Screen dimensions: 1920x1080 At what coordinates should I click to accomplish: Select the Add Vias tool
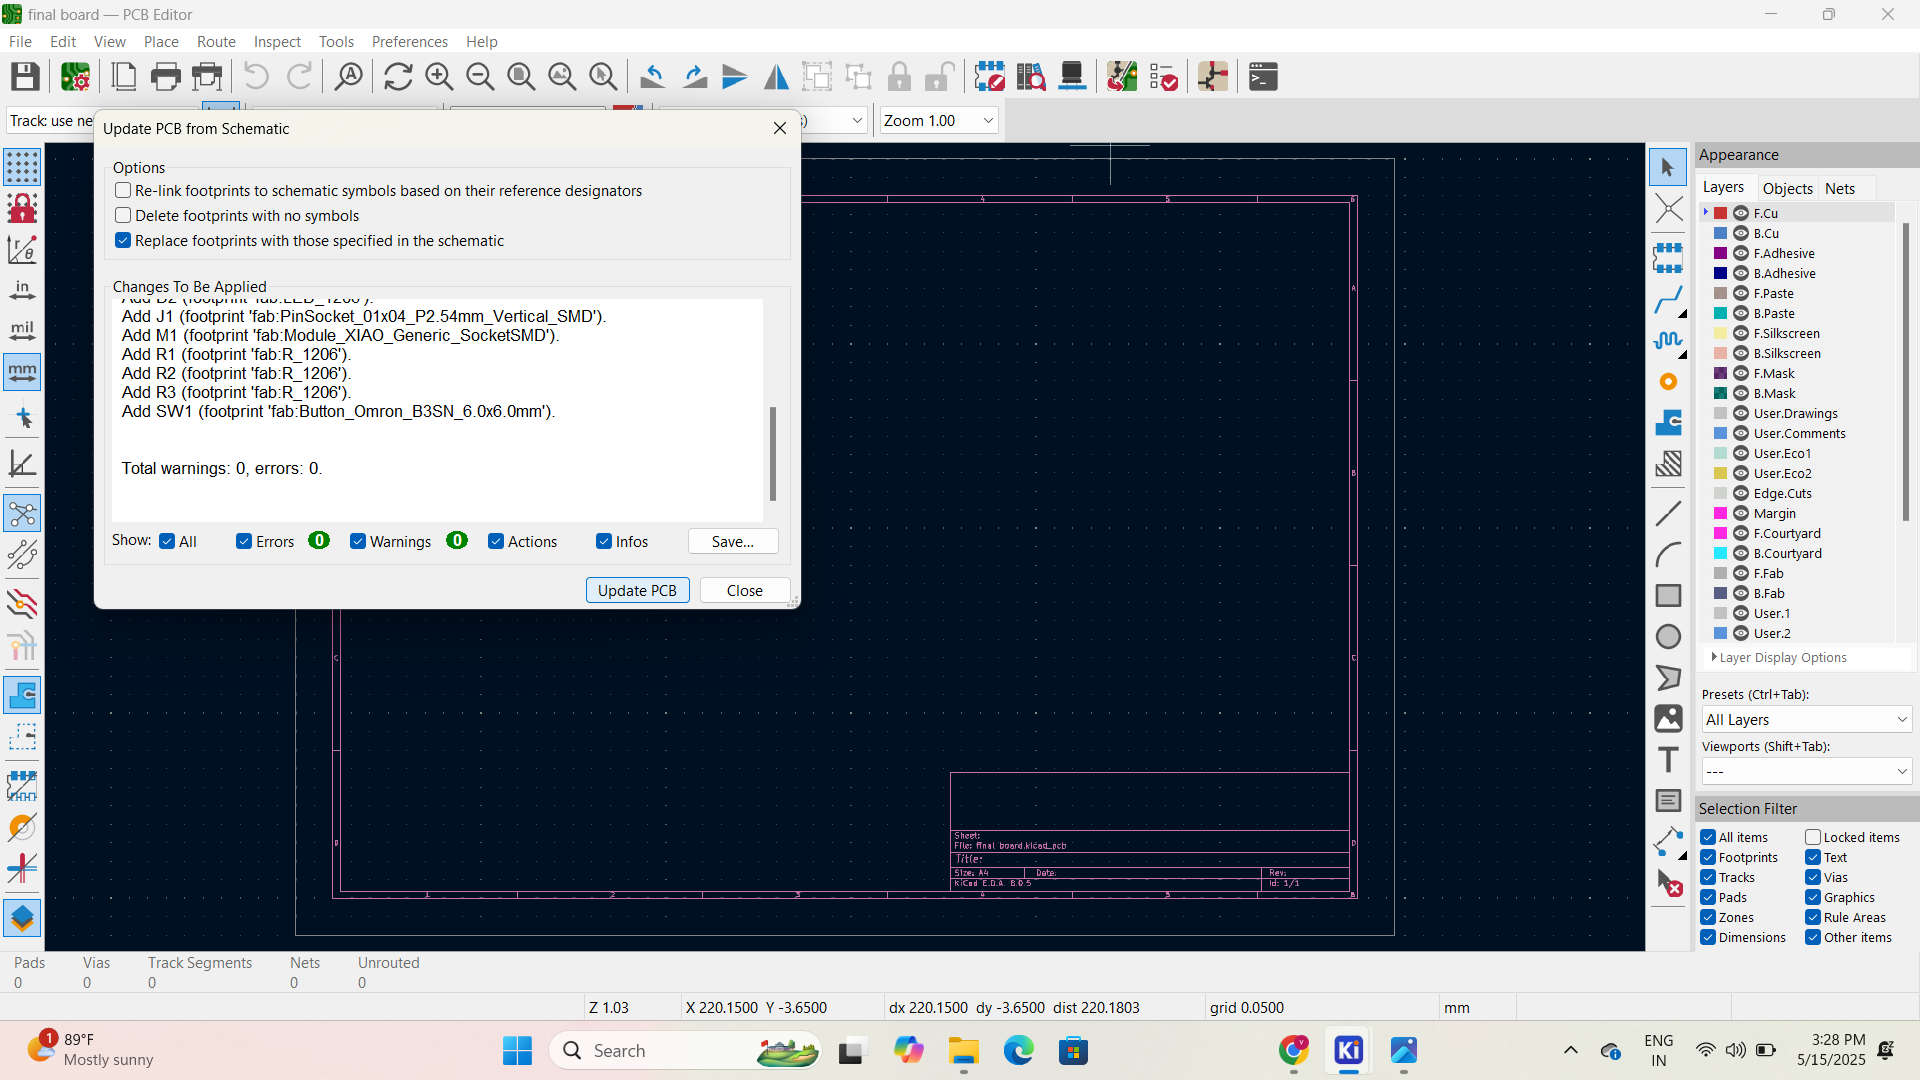coord(1668,381)
